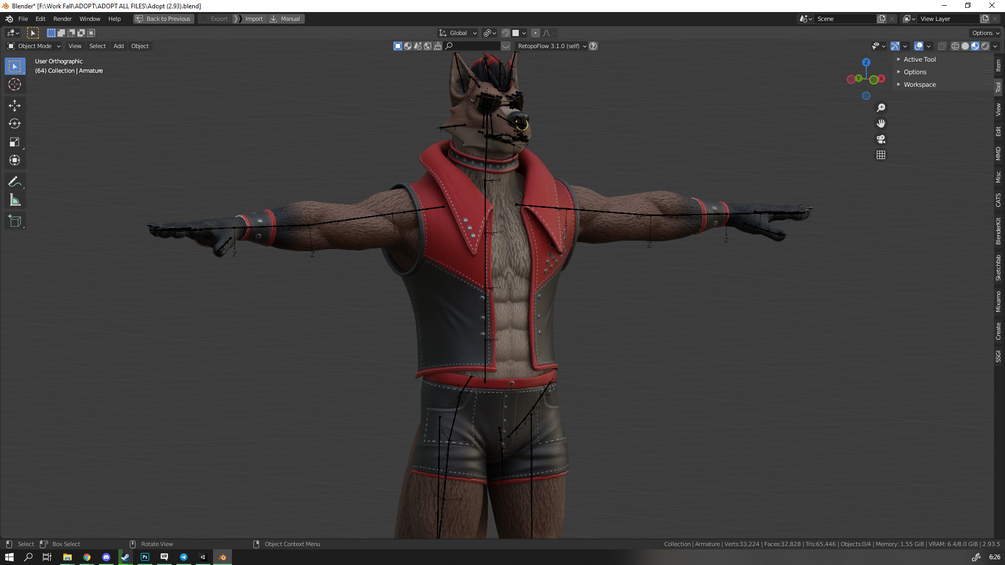Switch to Solid viewport shading
Viewport: 1005px width, 565px height.
tap(965, 46)
